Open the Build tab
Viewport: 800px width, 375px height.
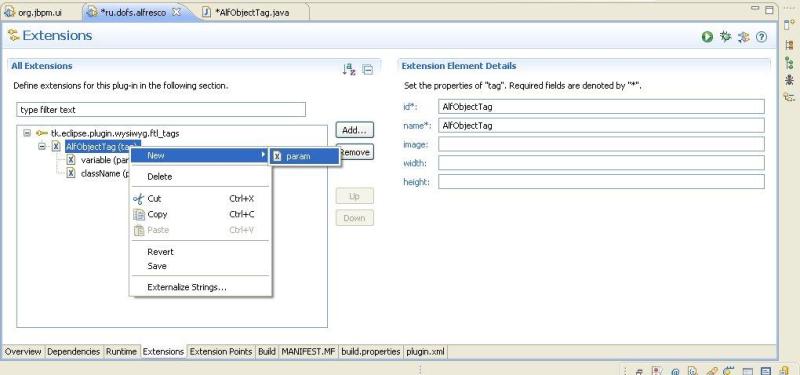(267, 352)
